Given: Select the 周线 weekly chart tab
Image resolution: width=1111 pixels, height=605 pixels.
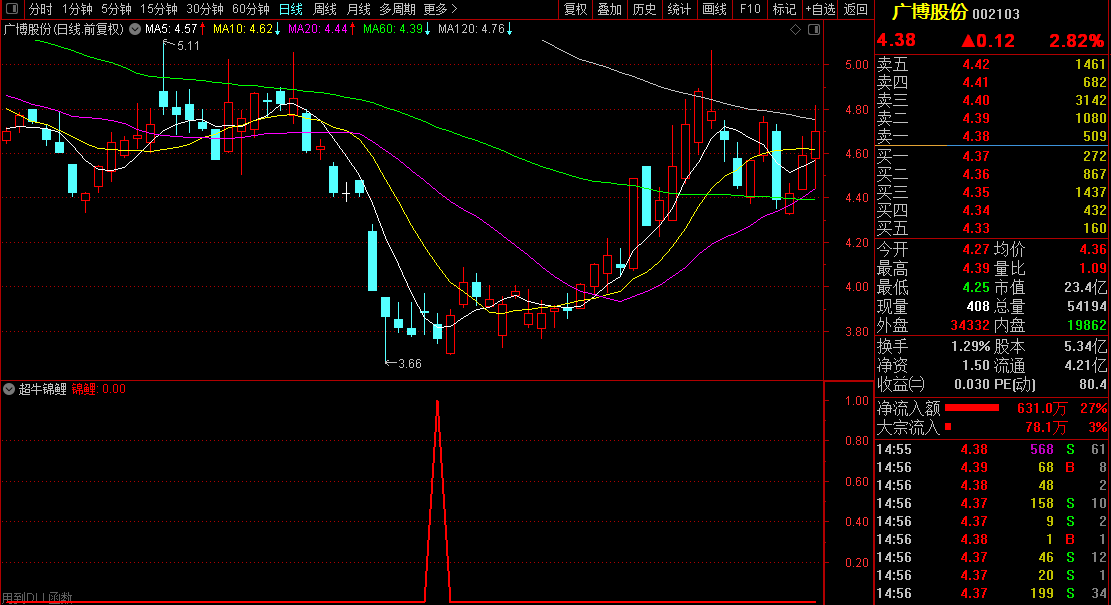Looking at the screenshot, I should pos(325,9).
